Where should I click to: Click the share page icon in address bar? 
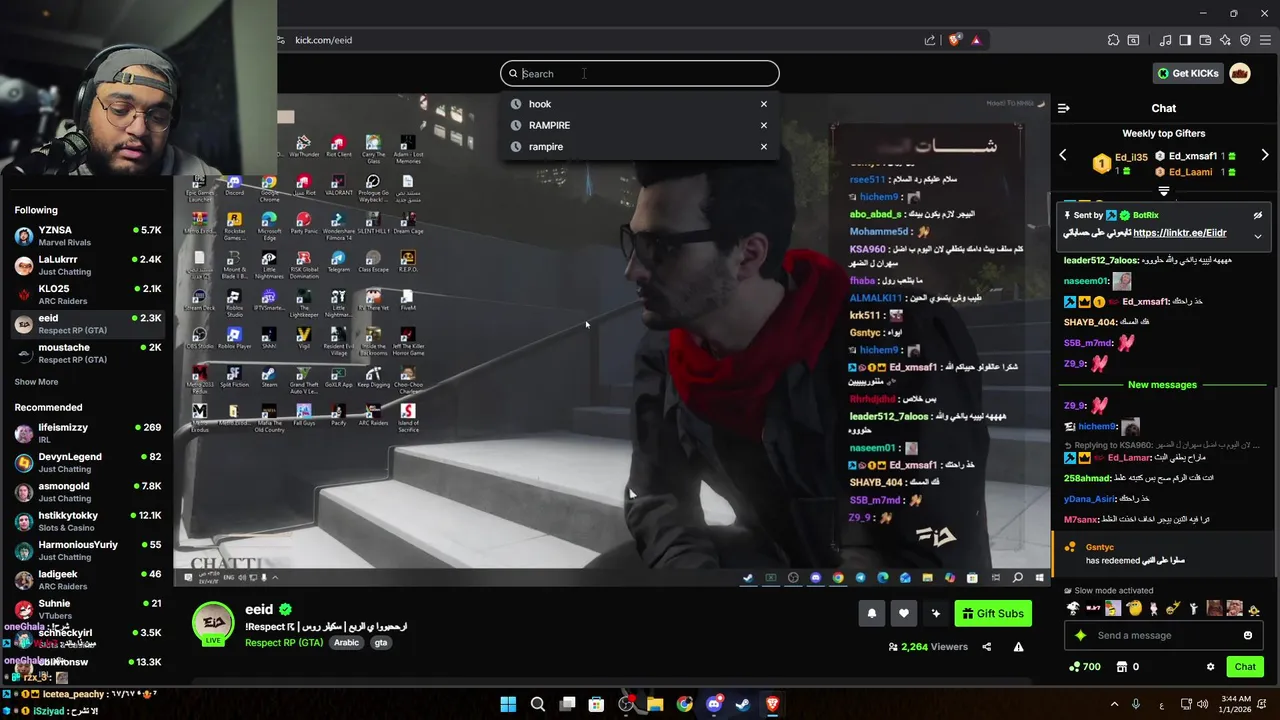tap(930, 40)
